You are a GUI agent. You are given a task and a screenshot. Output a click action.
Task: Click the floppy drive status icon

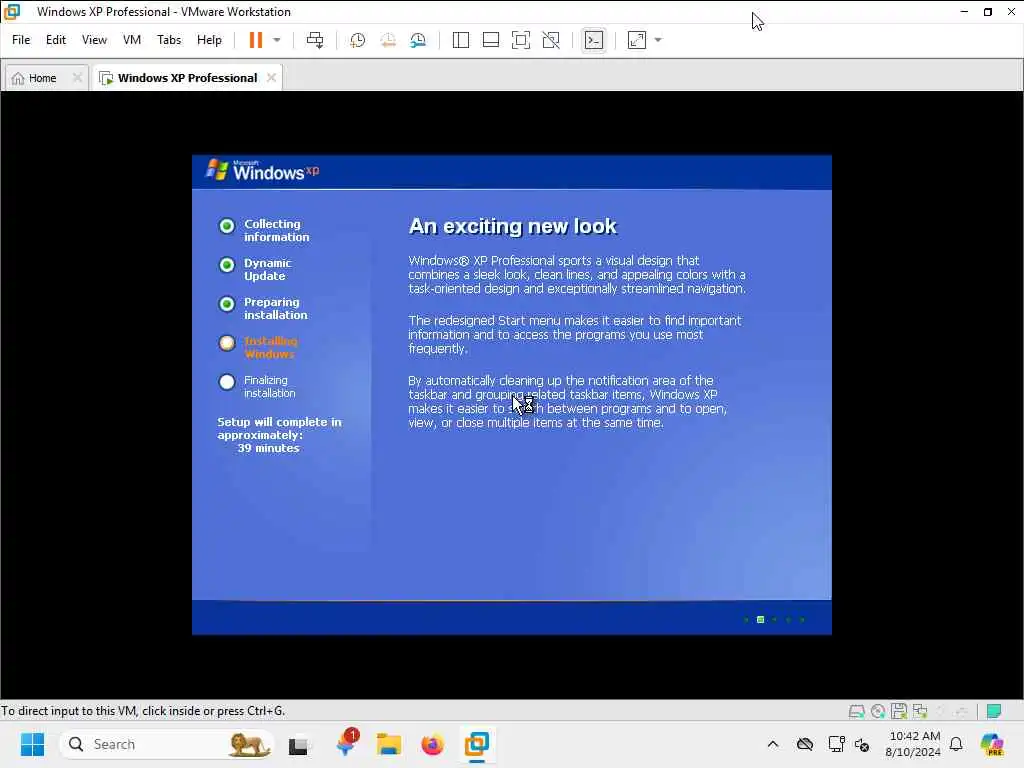coord(899,711)
